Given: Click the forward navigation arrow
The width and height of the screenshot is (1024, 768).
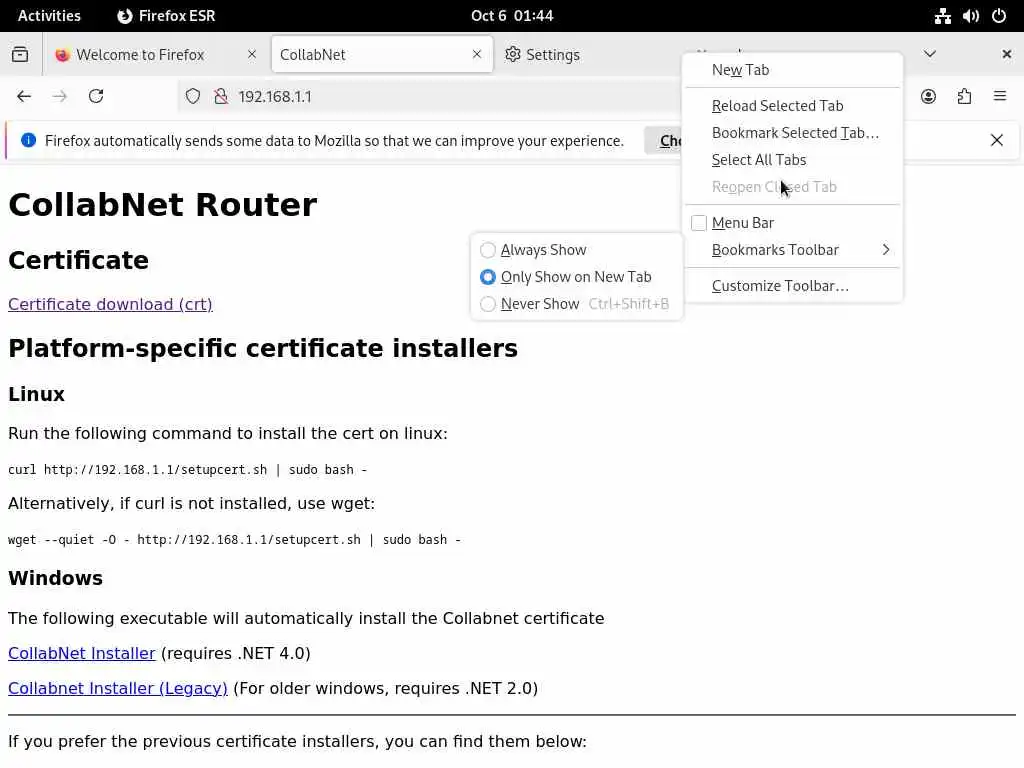Looking at the screenshot, I should point(59,97).
